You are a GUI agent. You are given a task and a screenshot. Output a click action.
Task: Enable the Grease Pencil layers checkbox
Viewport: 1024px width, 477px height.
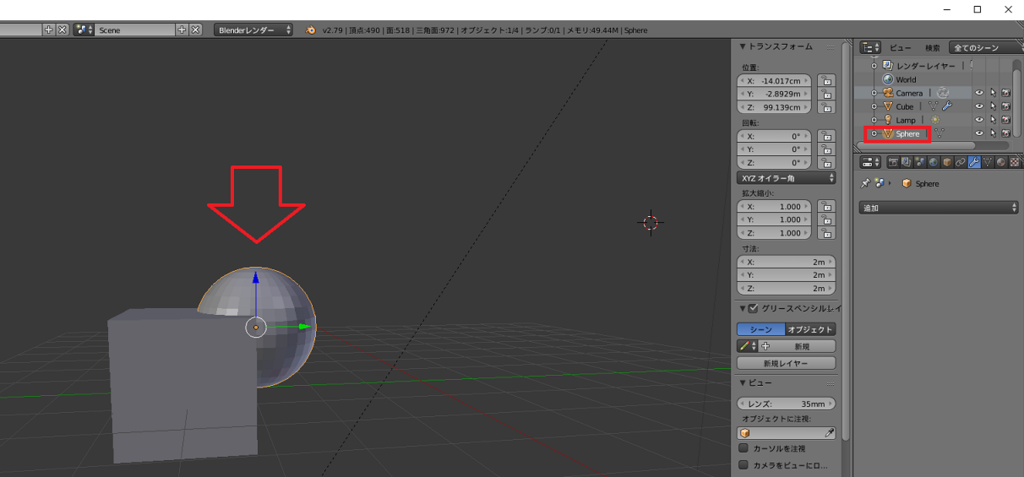[754, 309]
